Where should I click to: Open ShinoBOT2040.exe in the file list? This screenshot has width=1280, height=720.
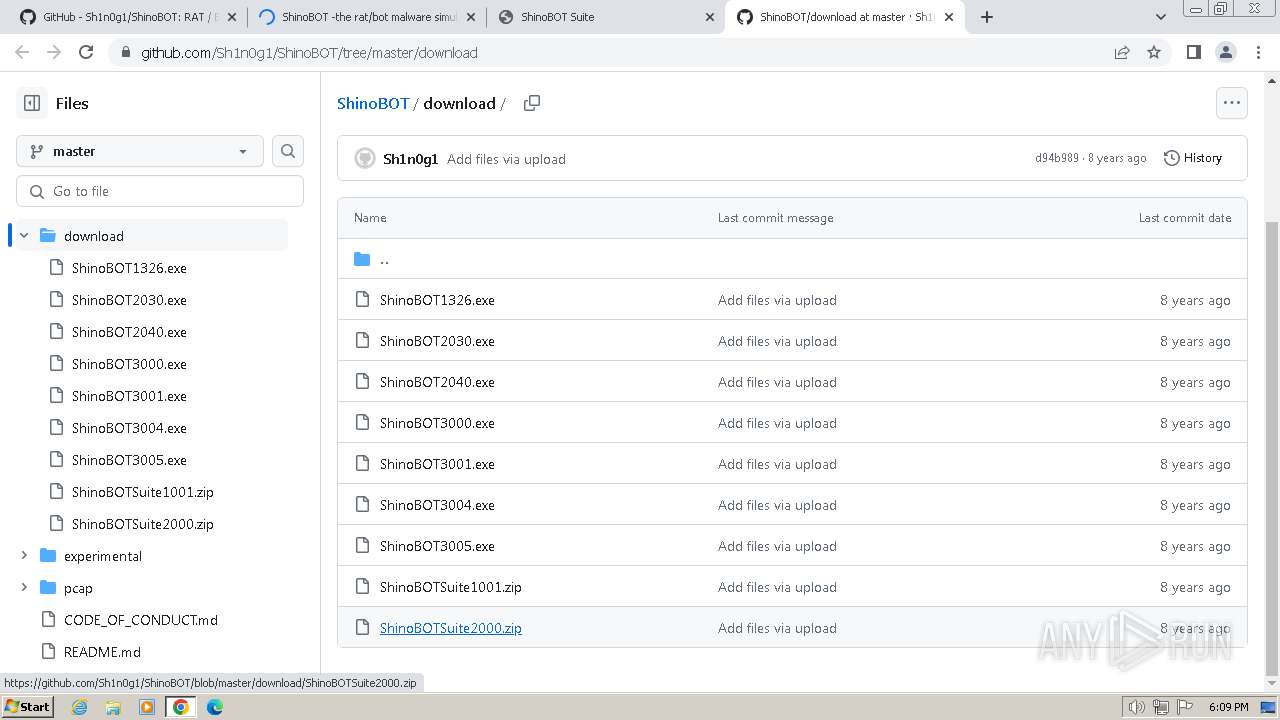(x=437, y=382)
